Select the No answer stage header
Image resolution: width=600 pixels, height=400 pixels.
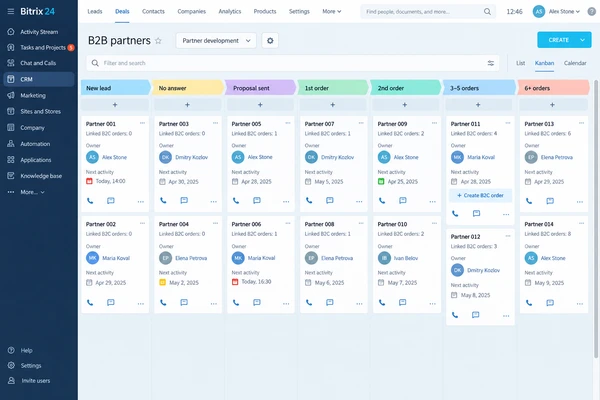point(188,88)
